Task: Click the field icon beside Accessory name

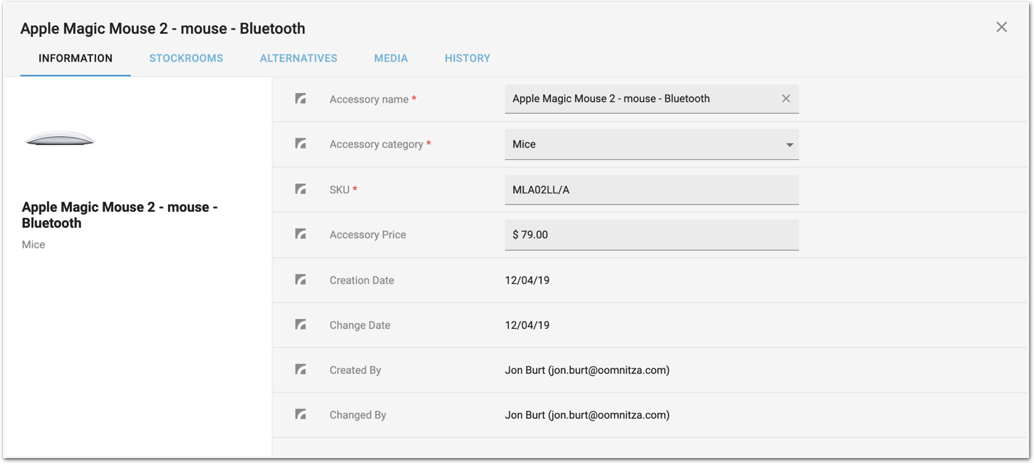Action: coord(300,99)
